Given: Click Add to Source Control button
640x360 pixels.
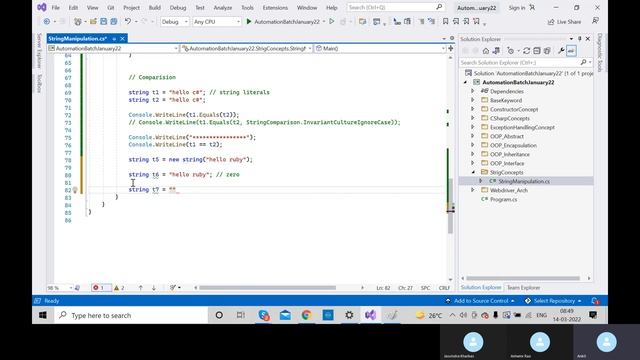Looking at the screenshot, I should (x=480, y=301).
